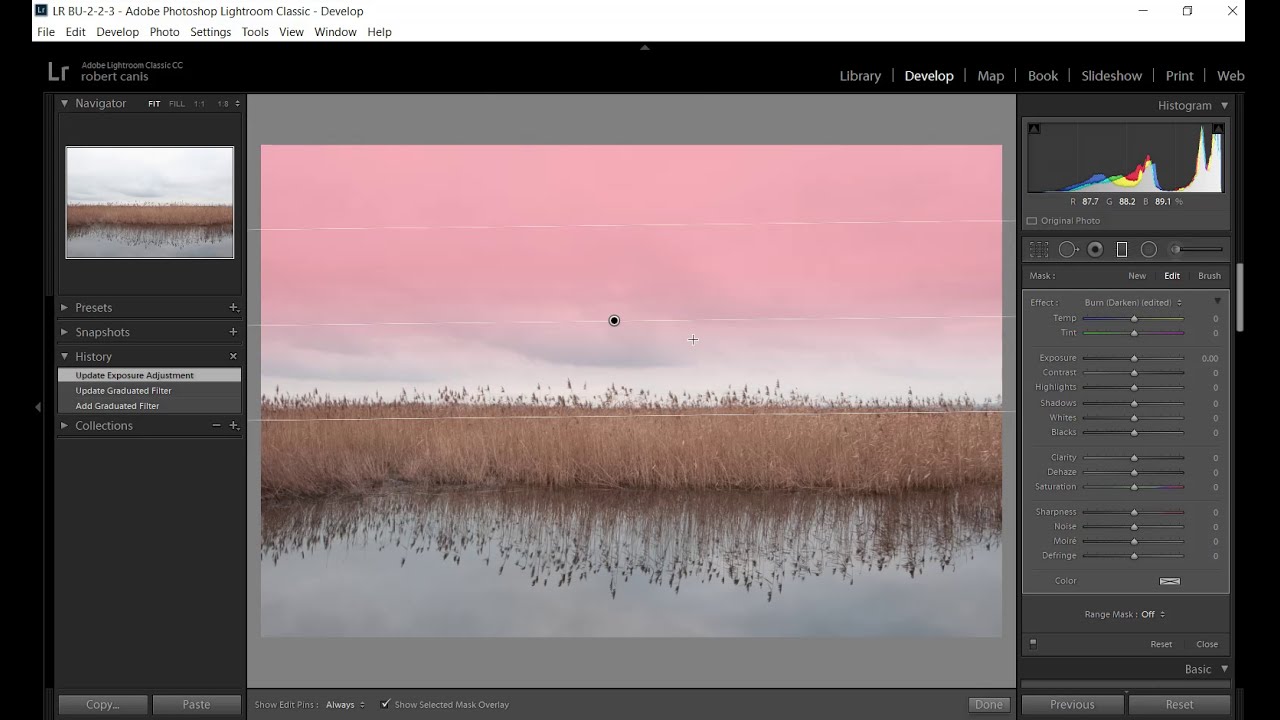Image resolution: width=1280 pixels, height=720 pixels.
Task: Select the Red Eye Correction tool
Action: click(1095, 250)
